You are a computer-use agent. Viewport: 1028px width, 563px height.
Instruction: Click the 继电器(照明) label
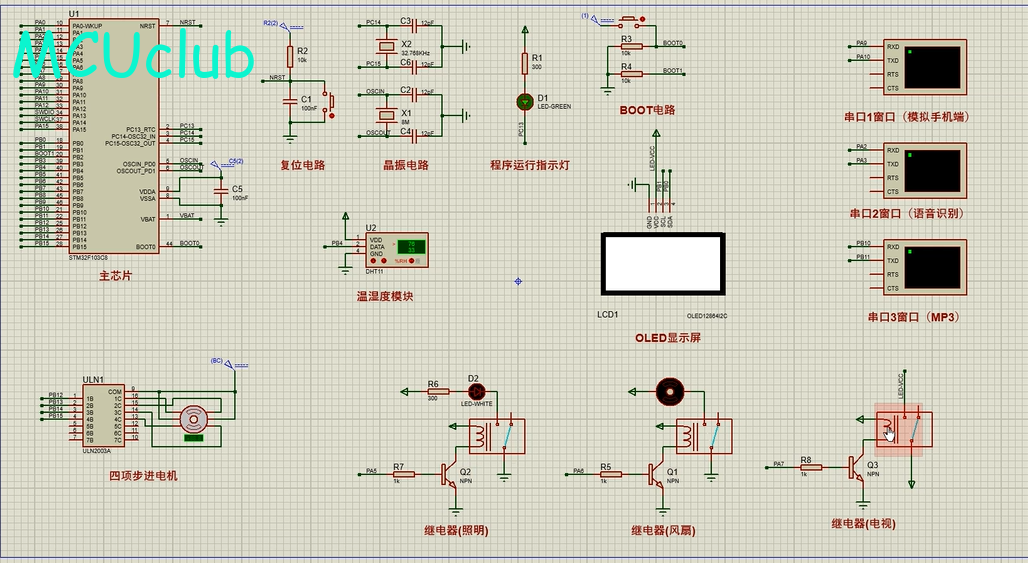pos(456,530)
